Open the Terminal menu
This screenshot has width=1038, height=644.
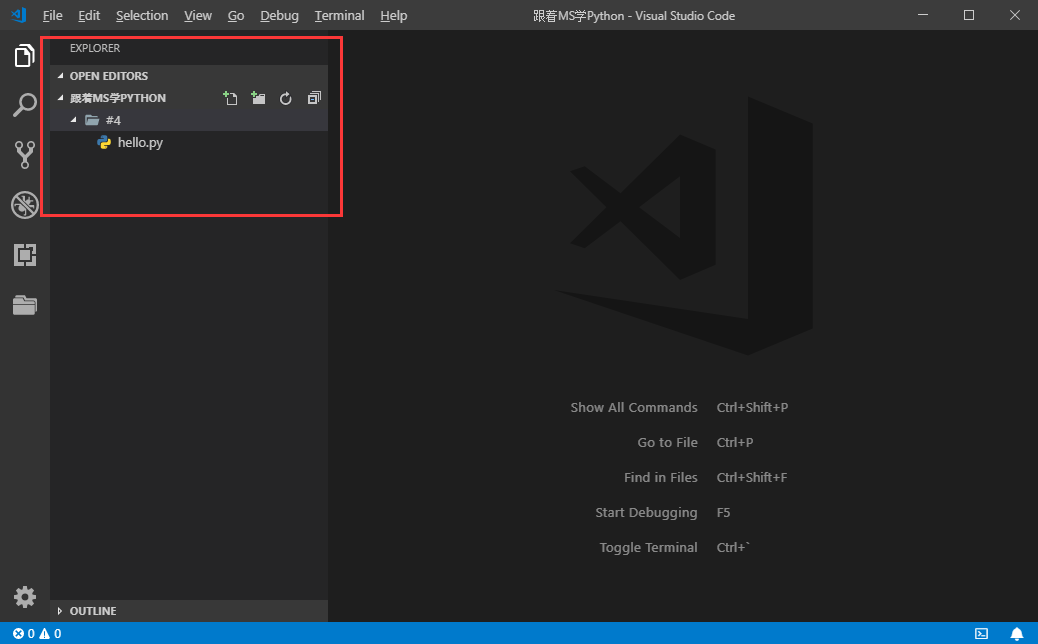click(x=339, y=16)
